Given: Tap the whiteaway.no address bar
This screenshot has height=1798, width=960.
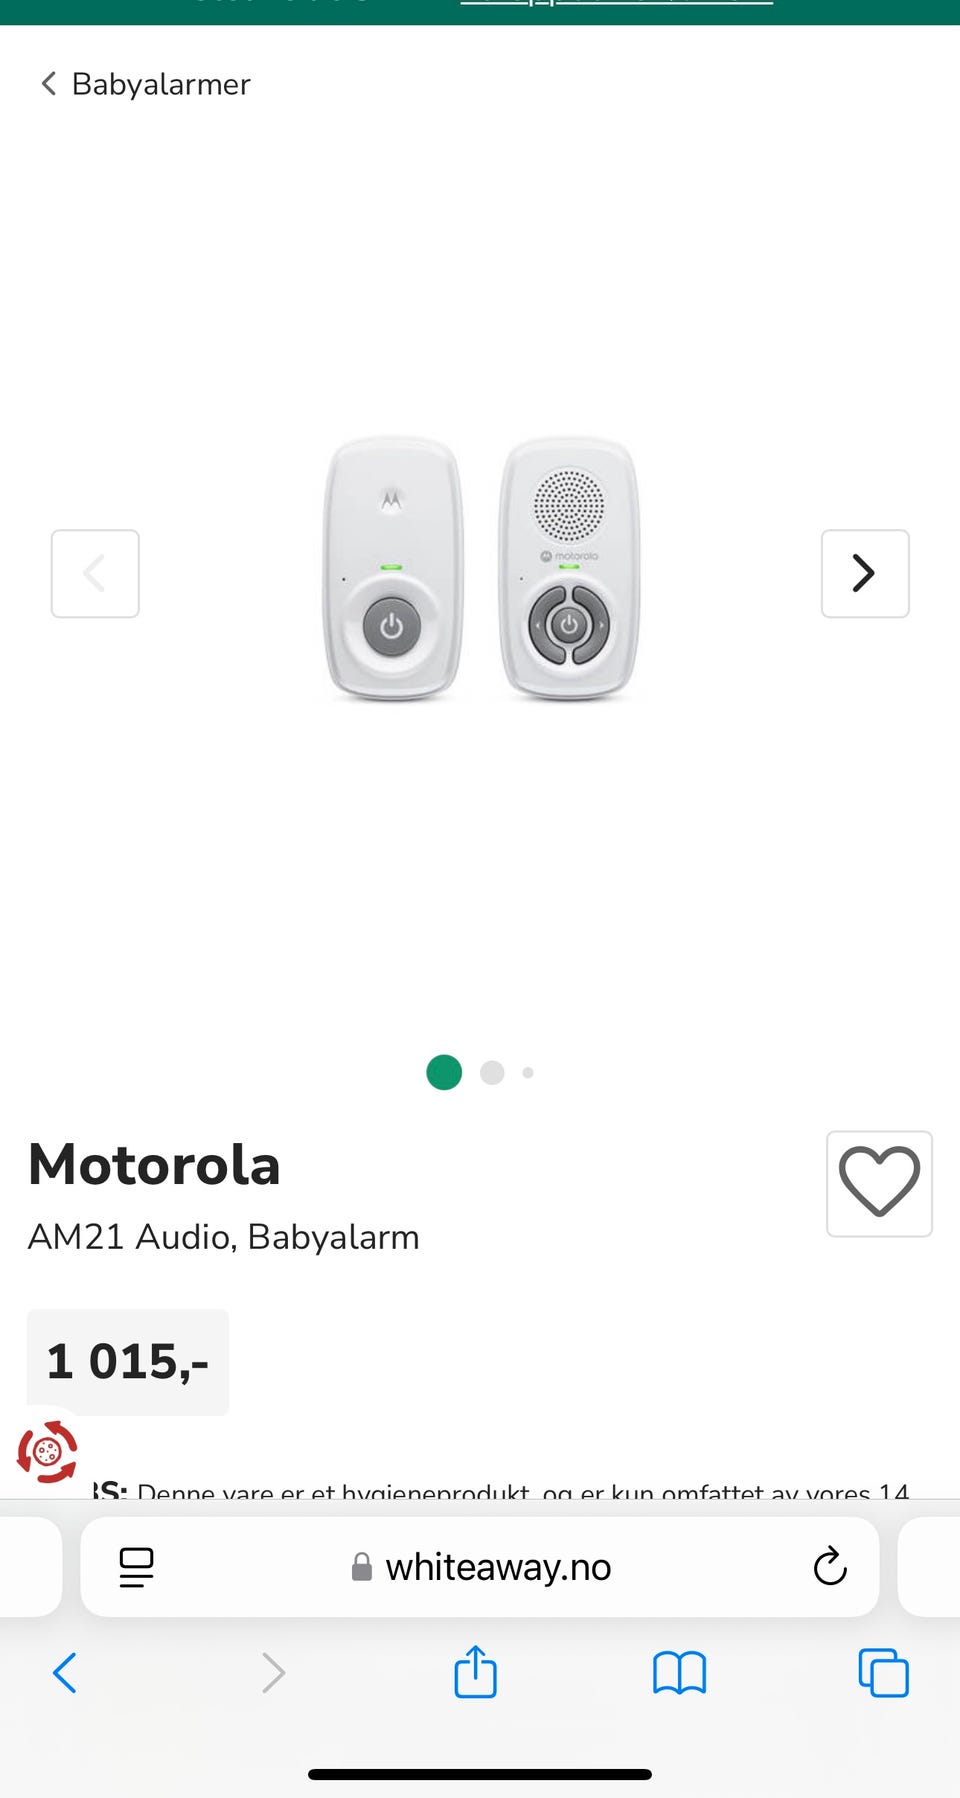Looking at the screenshot, I should click(480, 1567).
